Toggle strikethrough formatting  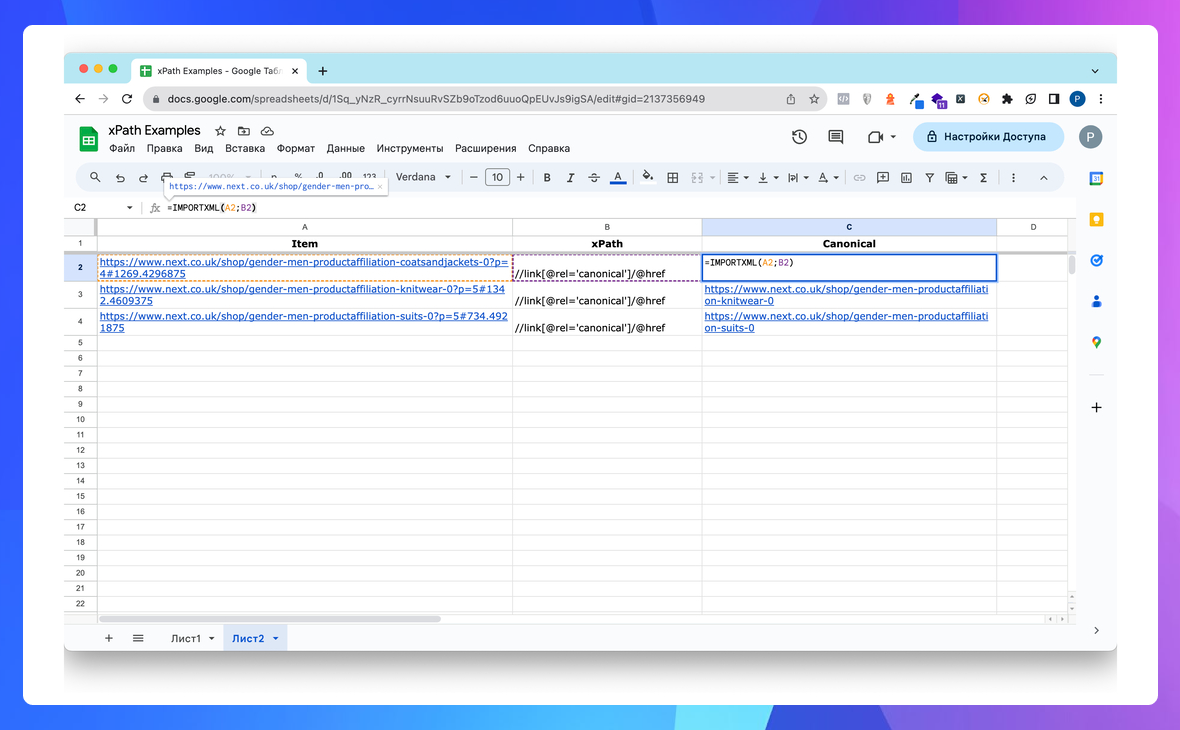(x=595, y=178)
